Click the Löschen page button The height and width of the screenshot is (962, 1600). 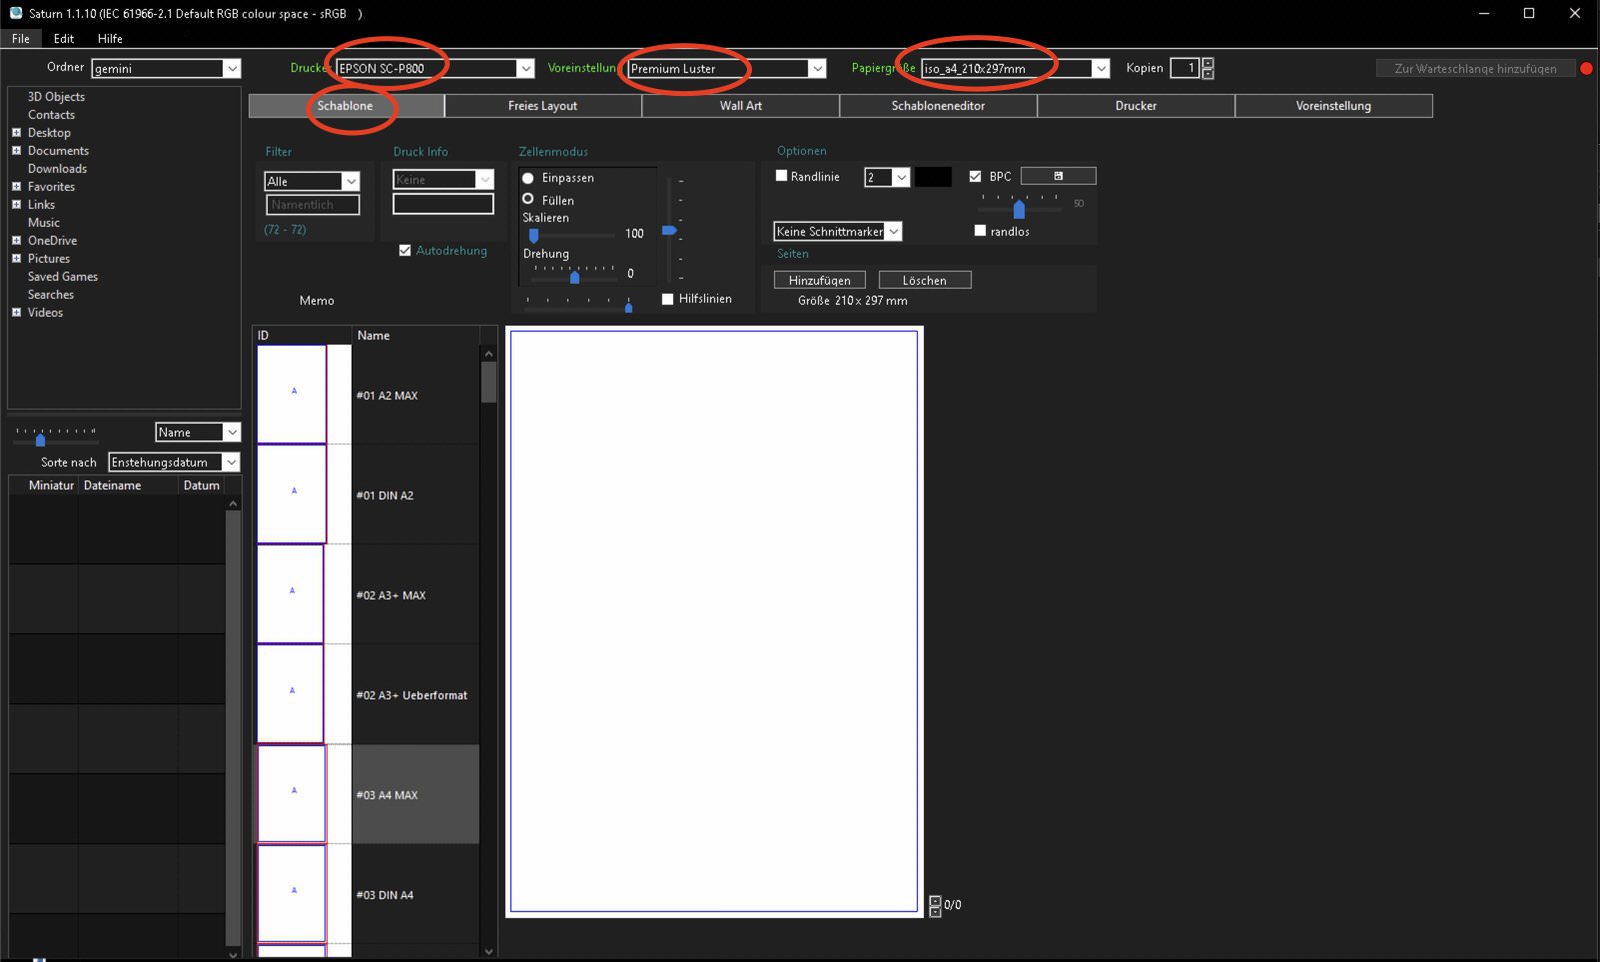(x=925, y=280)
